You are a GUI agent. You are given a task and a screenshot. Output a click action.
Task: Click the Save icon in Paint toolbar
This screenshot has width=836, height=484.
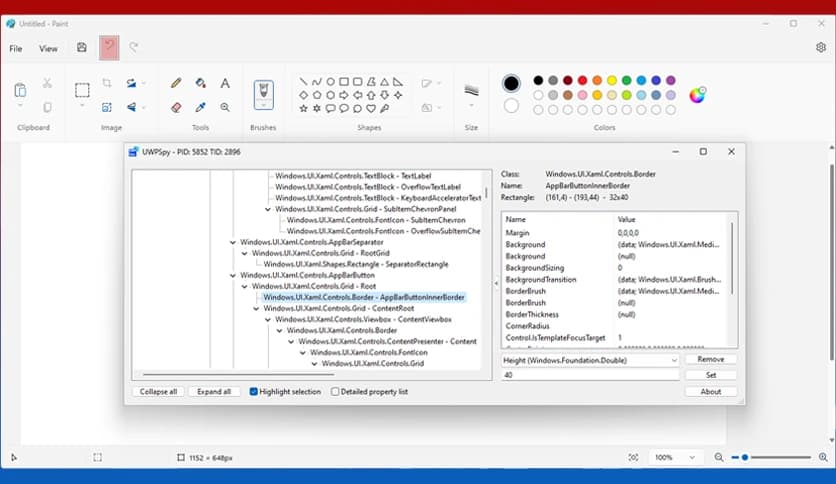tap(82, 47)
